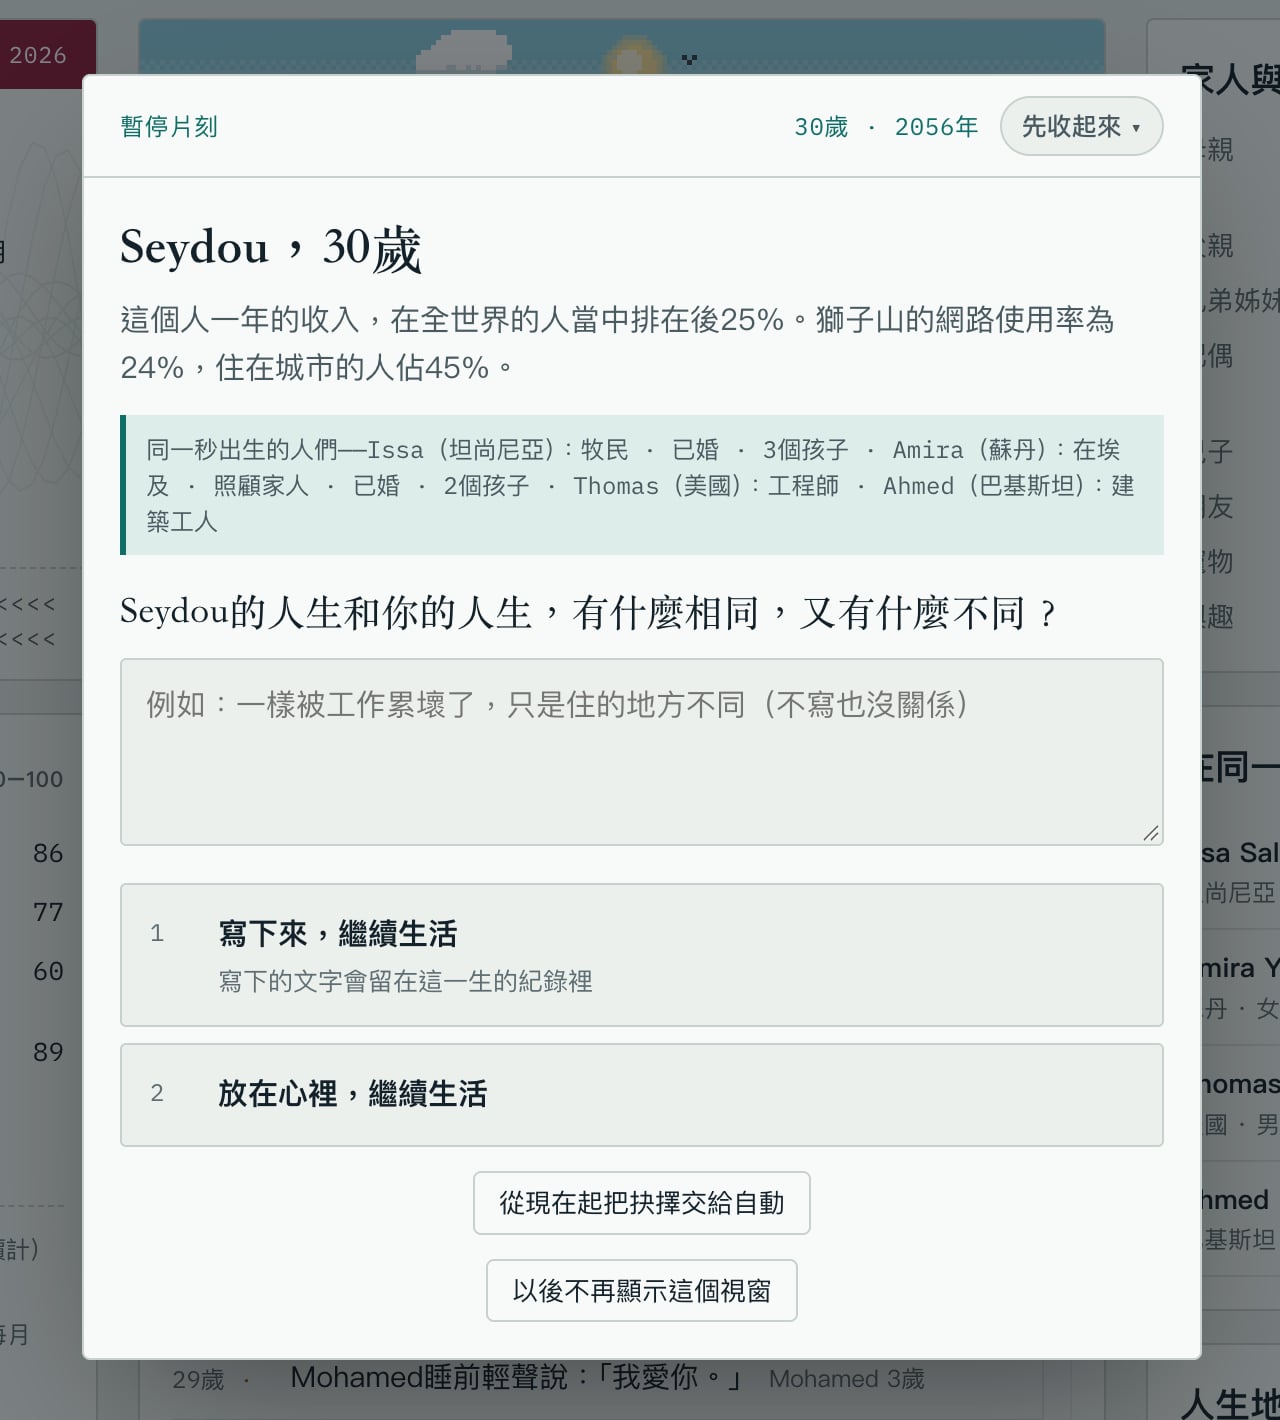Click the pixel weather scene in background
Image resolution: width=1280 pixels, height=1420 pixels.
click(621, 47)
